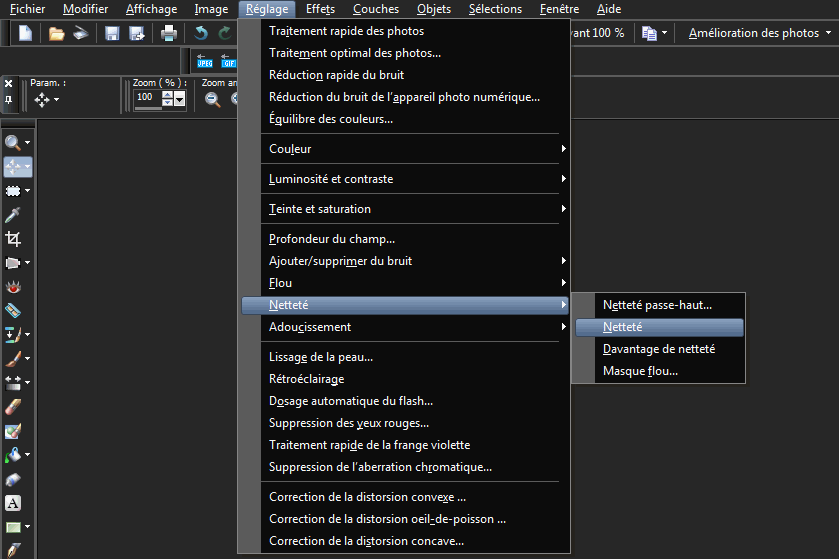Click the Print icon in toolbar
This screenshot has height=559, width=839.
pyautogui.click(x=169, y=33)
